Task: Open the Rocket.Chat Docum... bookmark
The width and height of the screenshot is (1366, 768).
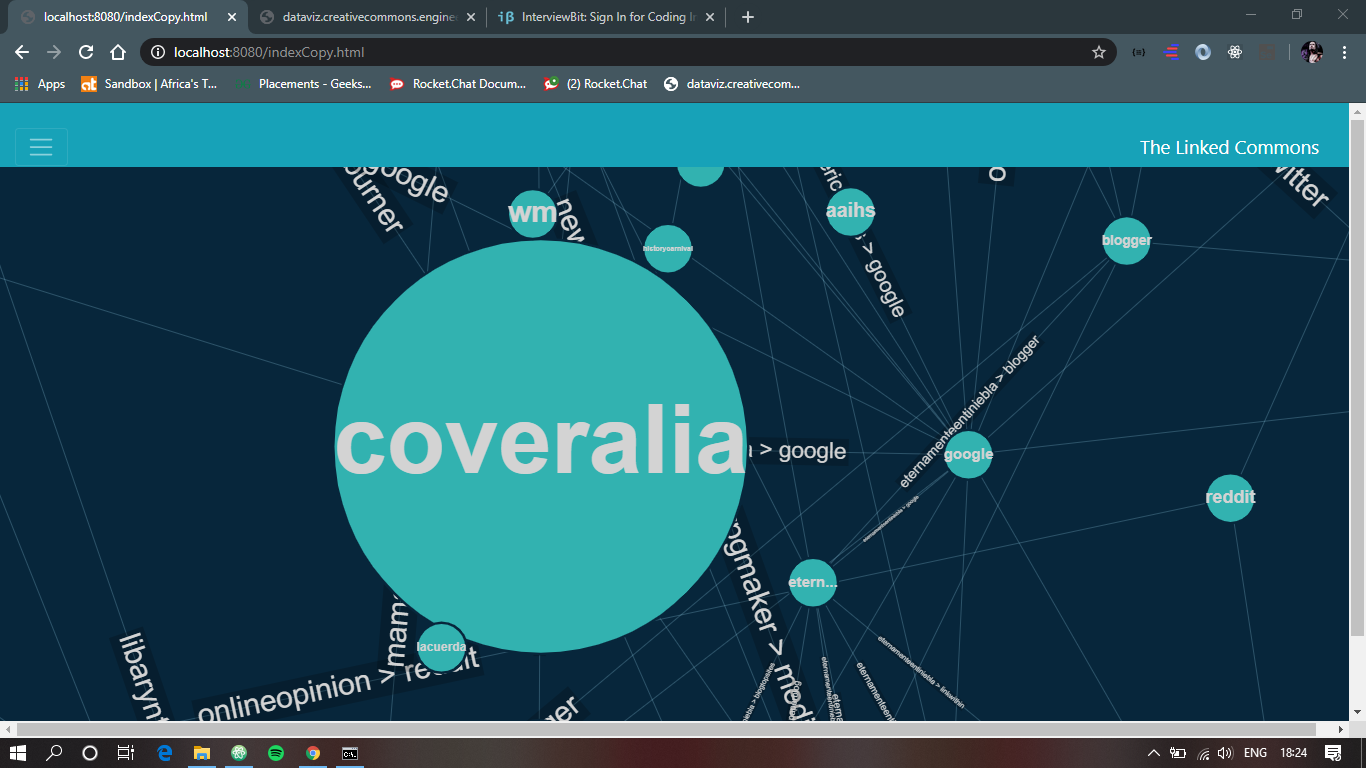Action: (457, 84)
